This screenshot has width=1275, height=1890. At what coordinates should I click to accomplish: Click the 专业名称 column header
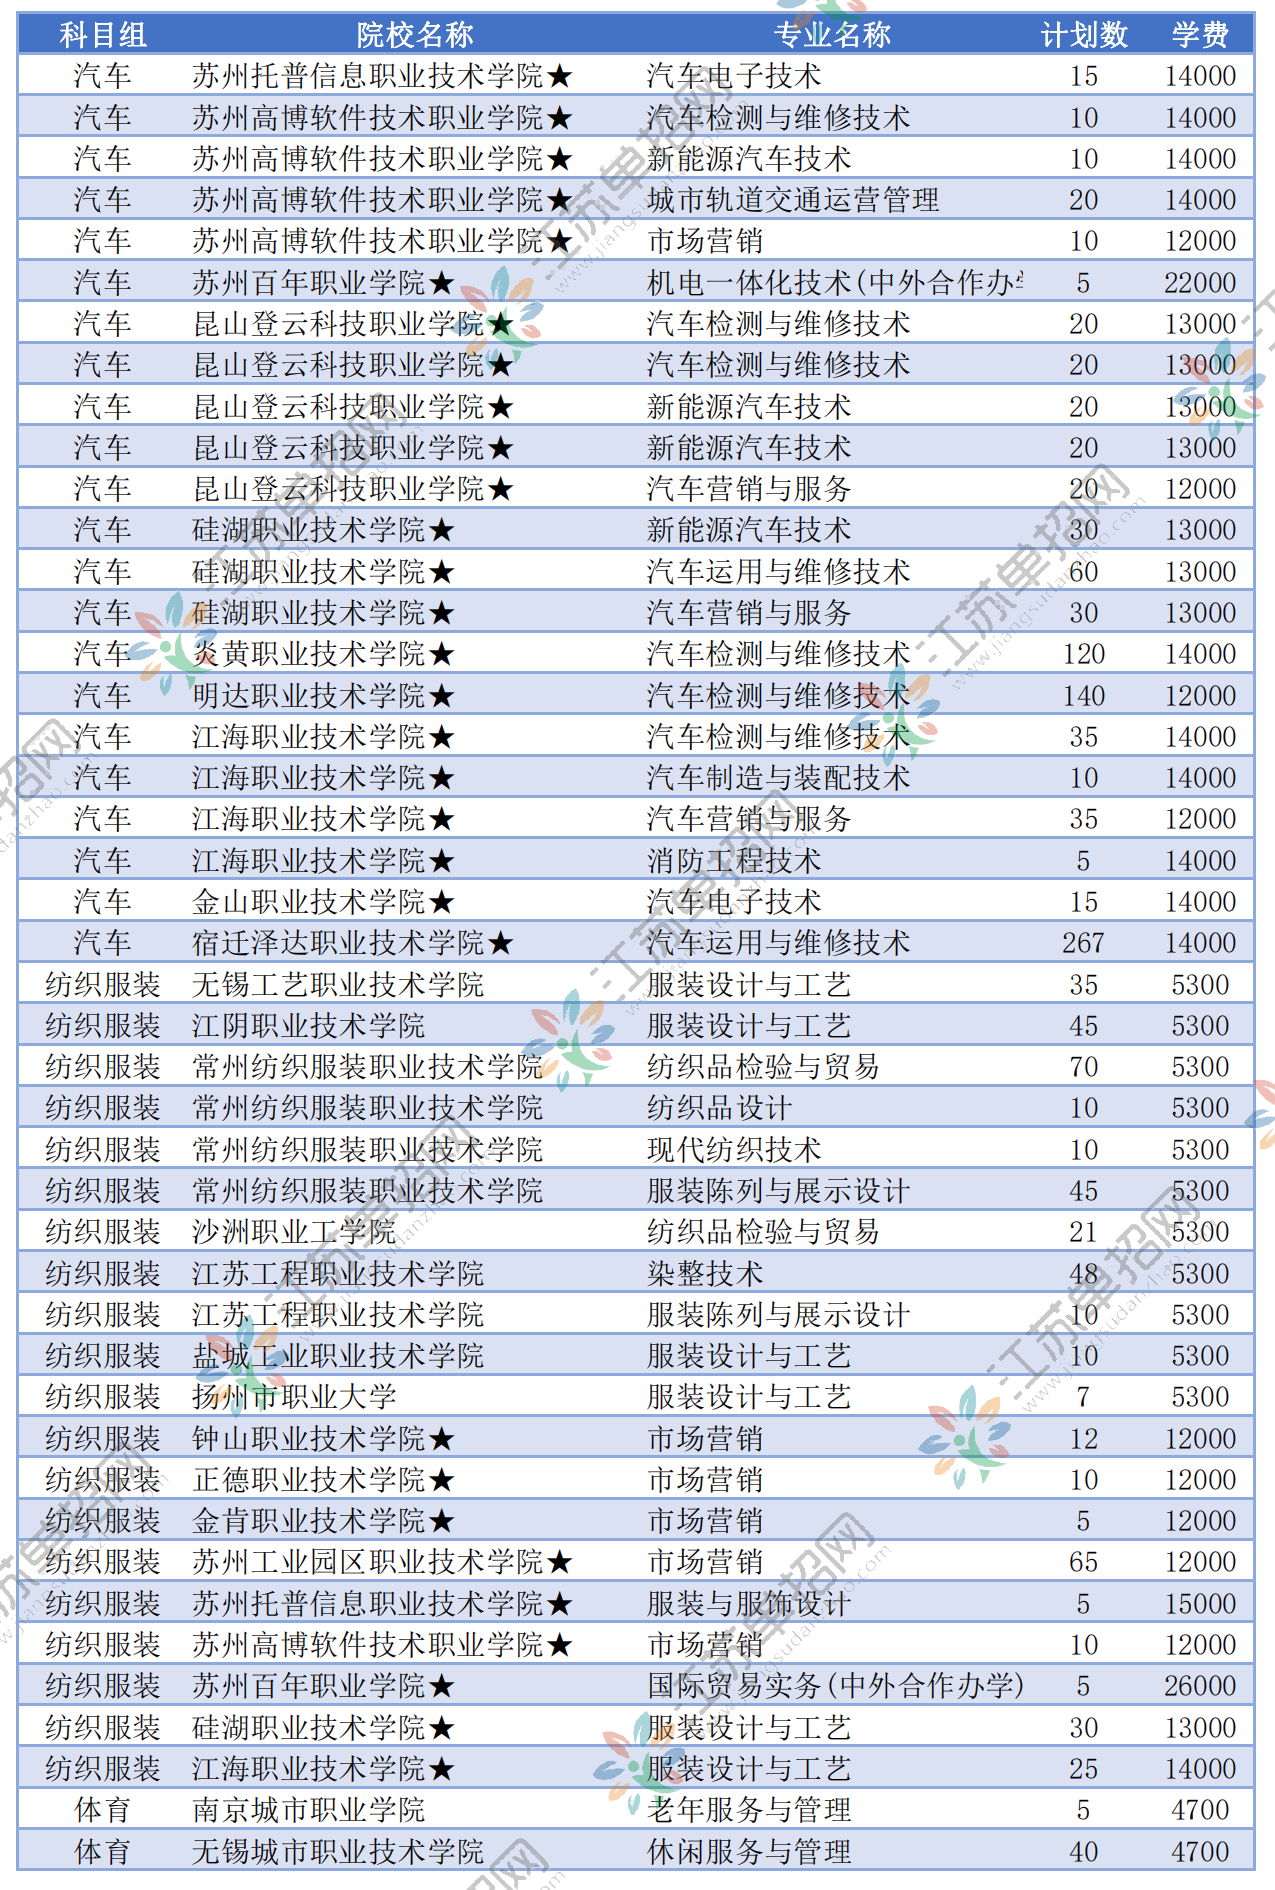click(x=832, y=35)
